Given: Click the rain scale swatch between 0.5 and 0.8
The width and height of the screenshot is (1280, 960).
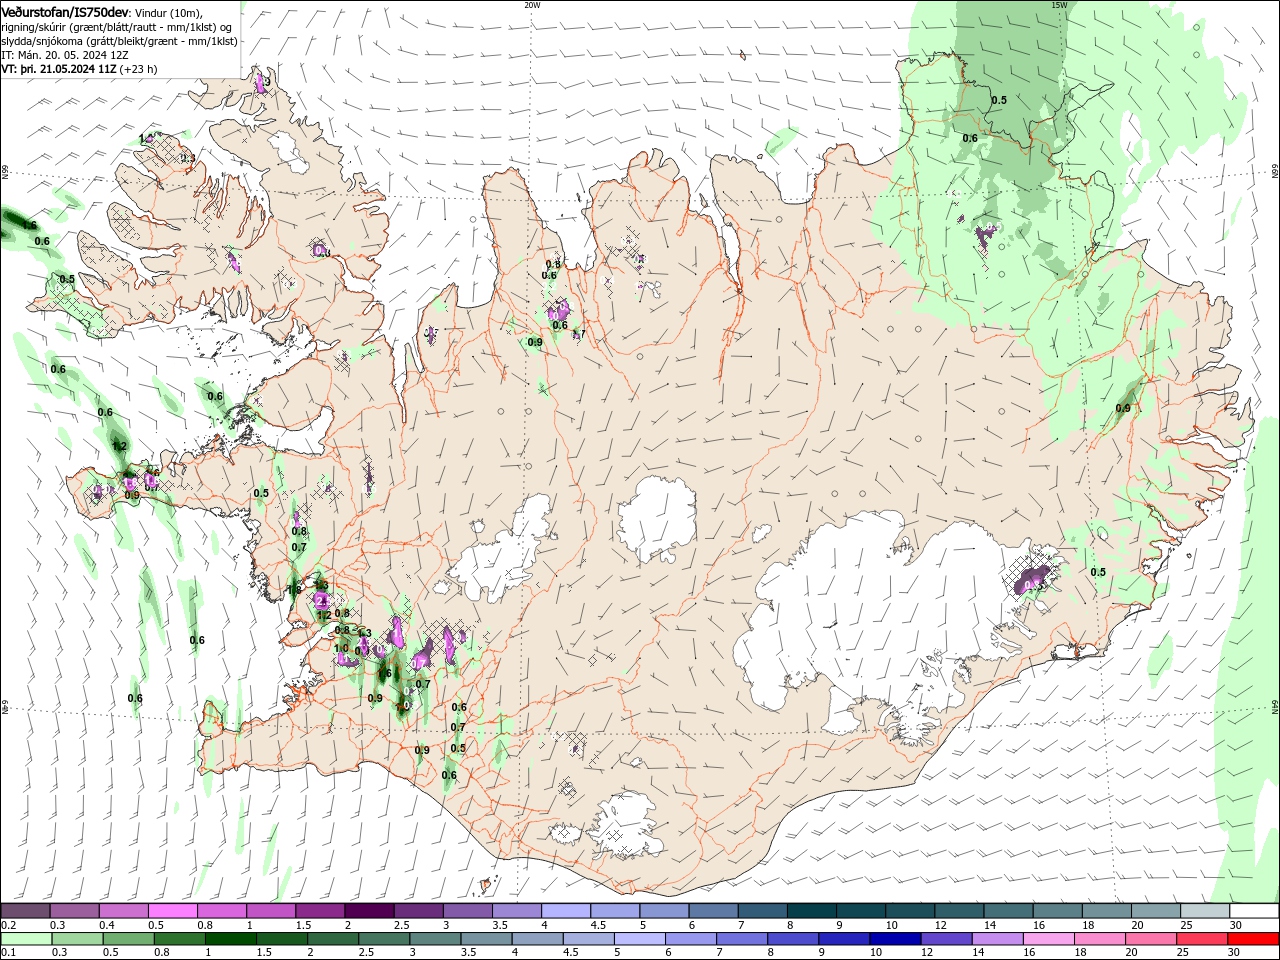Looking at the screenshot, I should (128, 939).
